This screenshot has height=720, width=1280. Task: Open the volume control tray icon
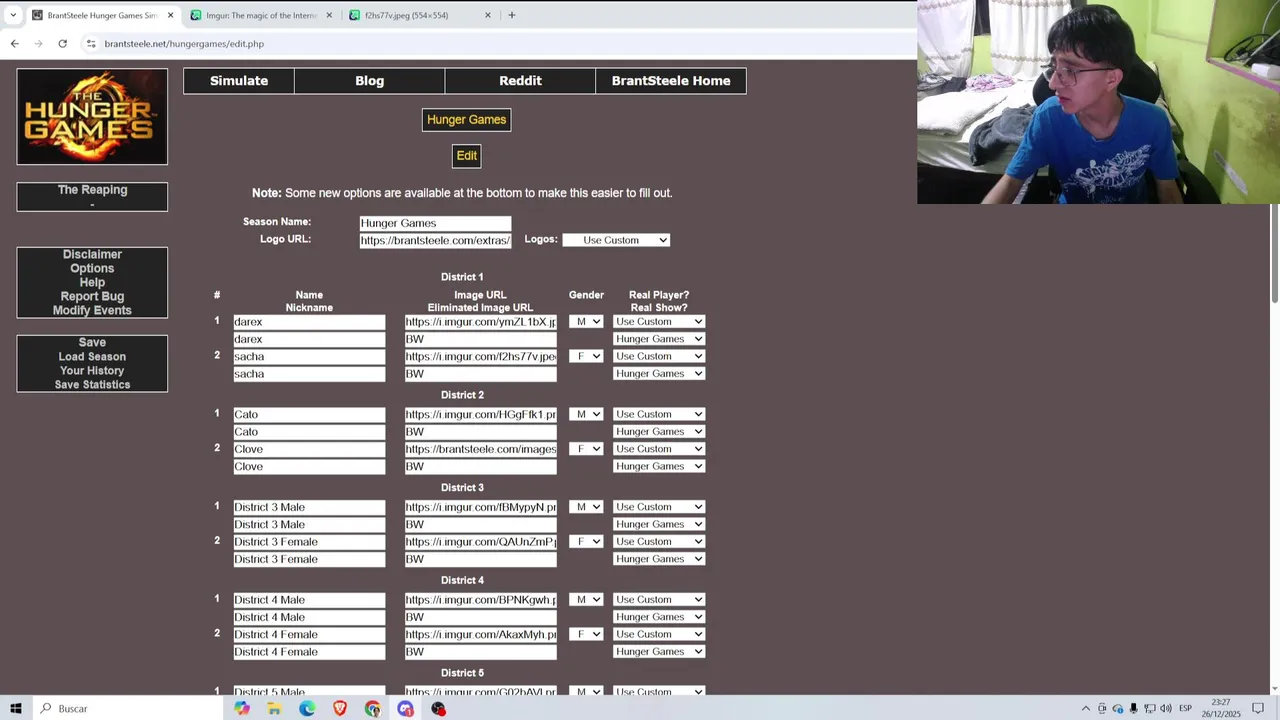point(1166,708)
